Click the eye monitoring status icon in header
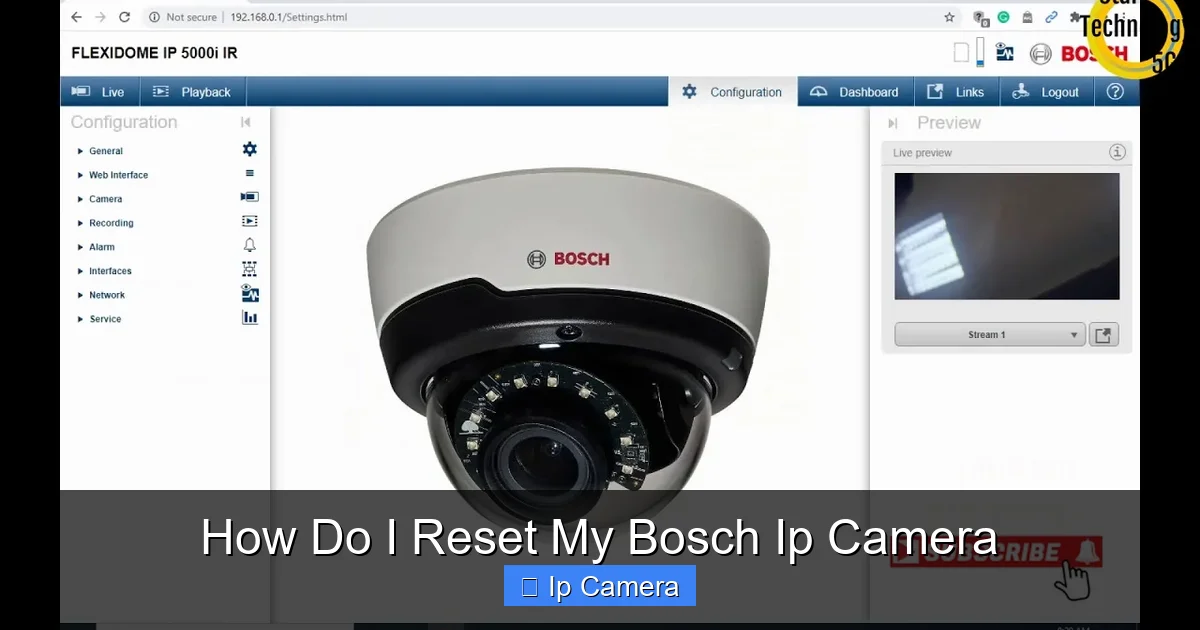Screen dimensions: 1200x630 point(1005,53)
